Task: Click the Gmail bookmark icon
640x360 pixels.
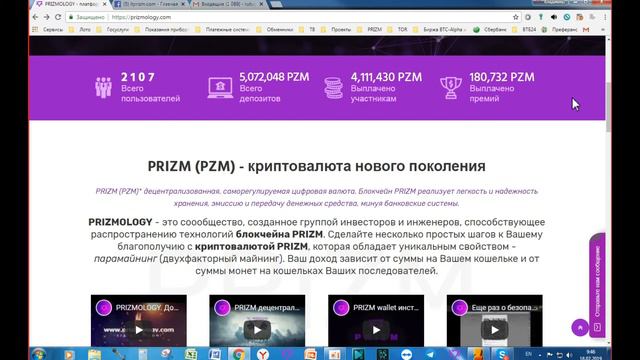Action: pyautogui.click(x=586, y=29)
